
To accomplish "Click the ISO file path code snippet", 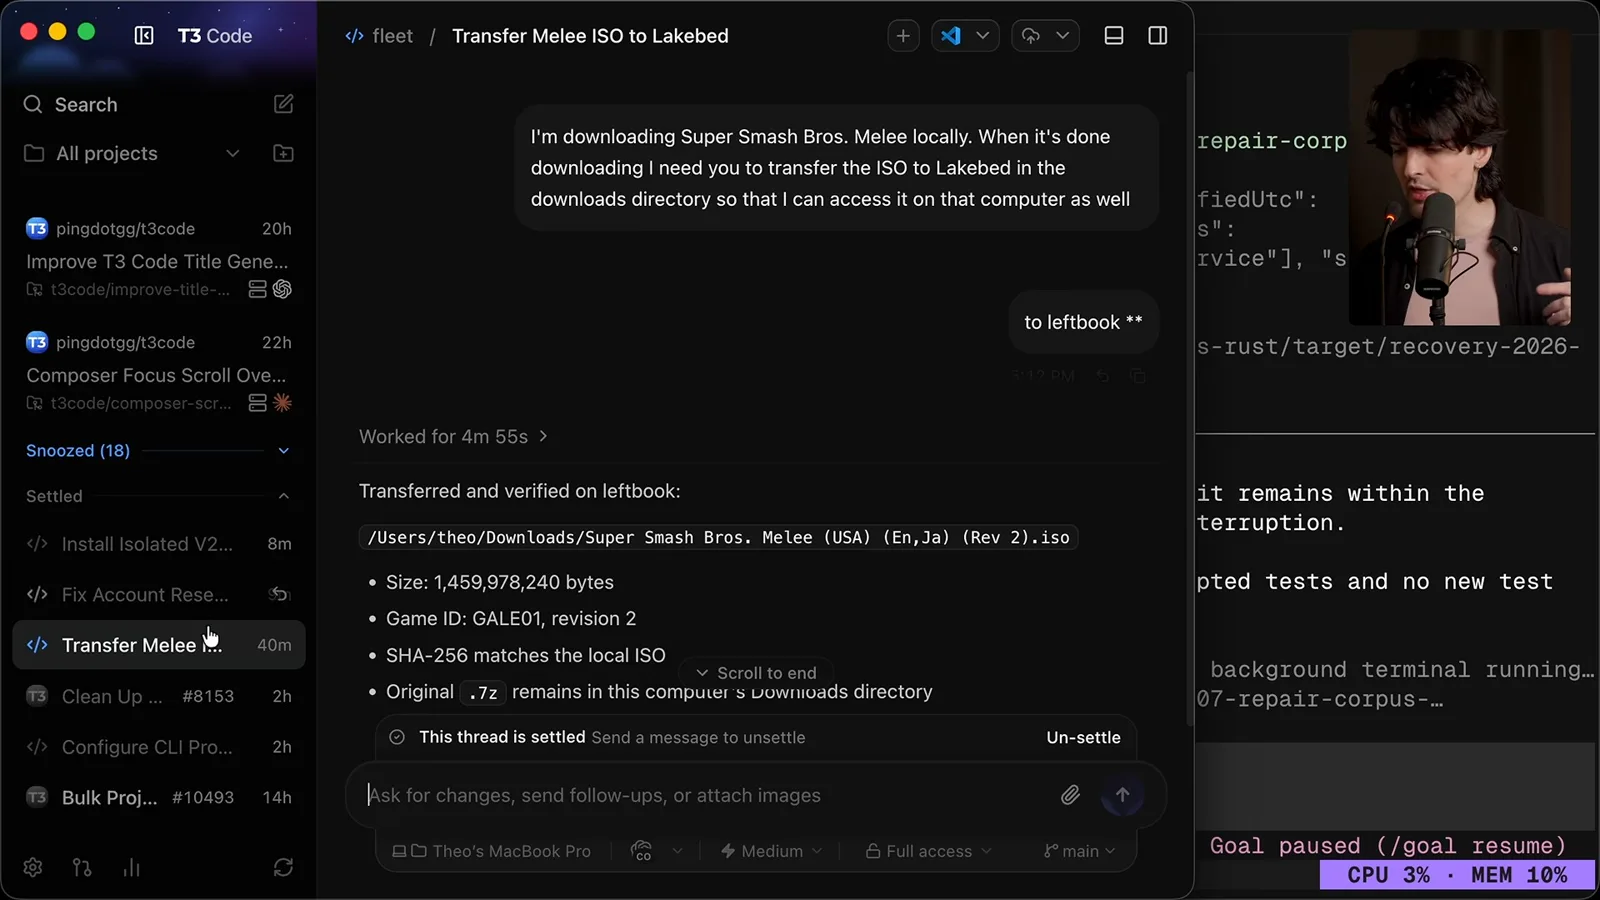I will point(718,537).
